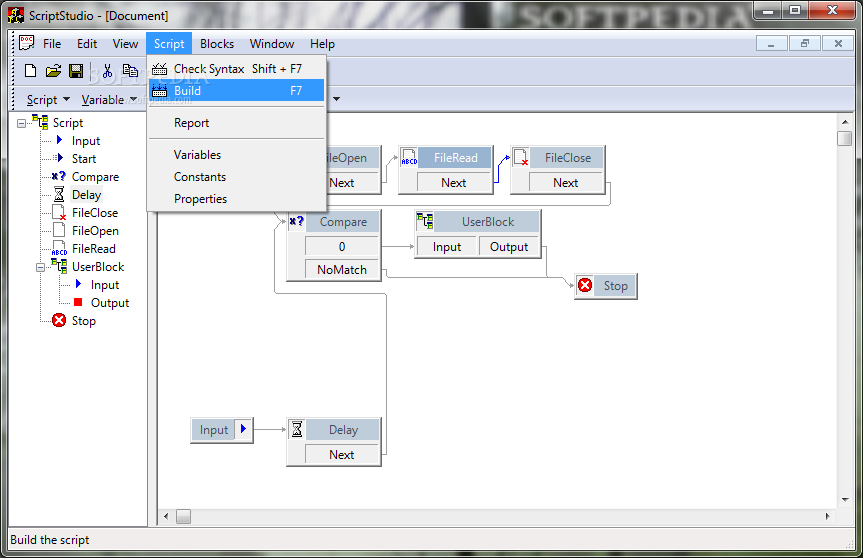This screenshot has height=558, width=863.
Task: Click the Script root tree icon
Action: [40, 122]
